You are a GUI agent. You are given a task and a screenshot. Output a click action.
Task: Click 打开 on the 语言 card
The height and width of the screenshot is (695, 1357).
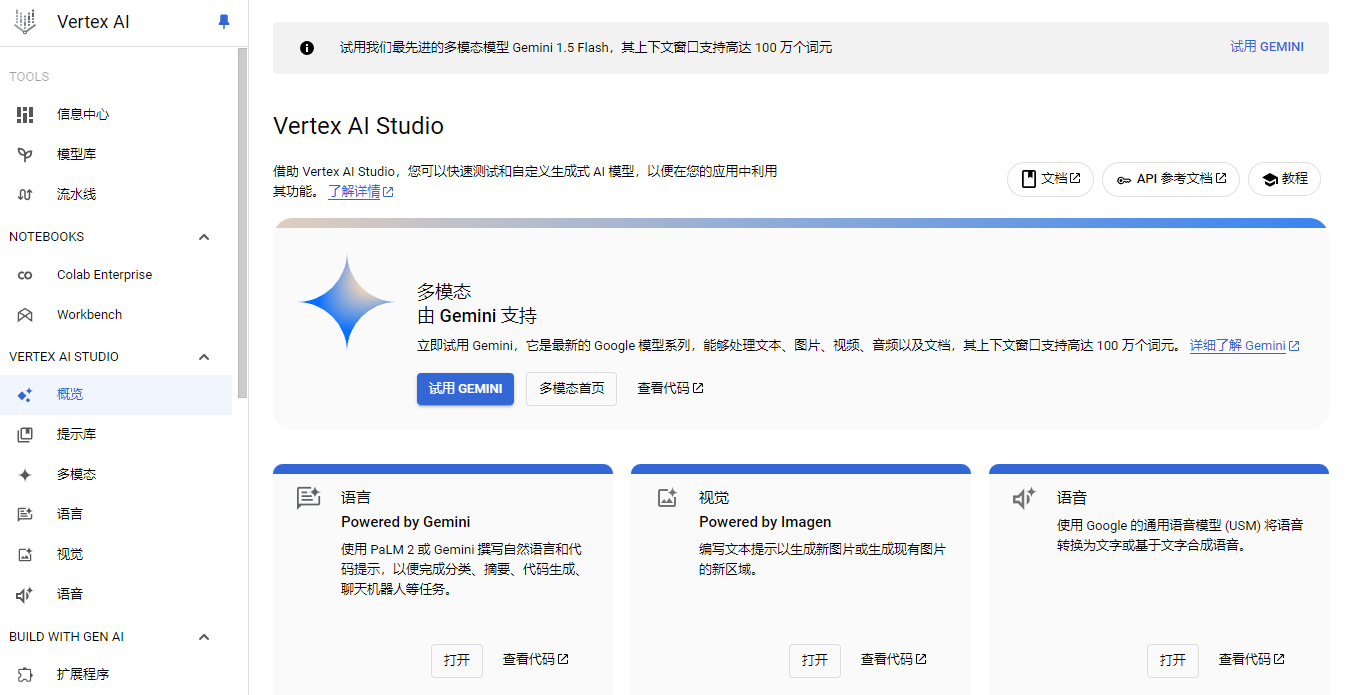point(457,660)
